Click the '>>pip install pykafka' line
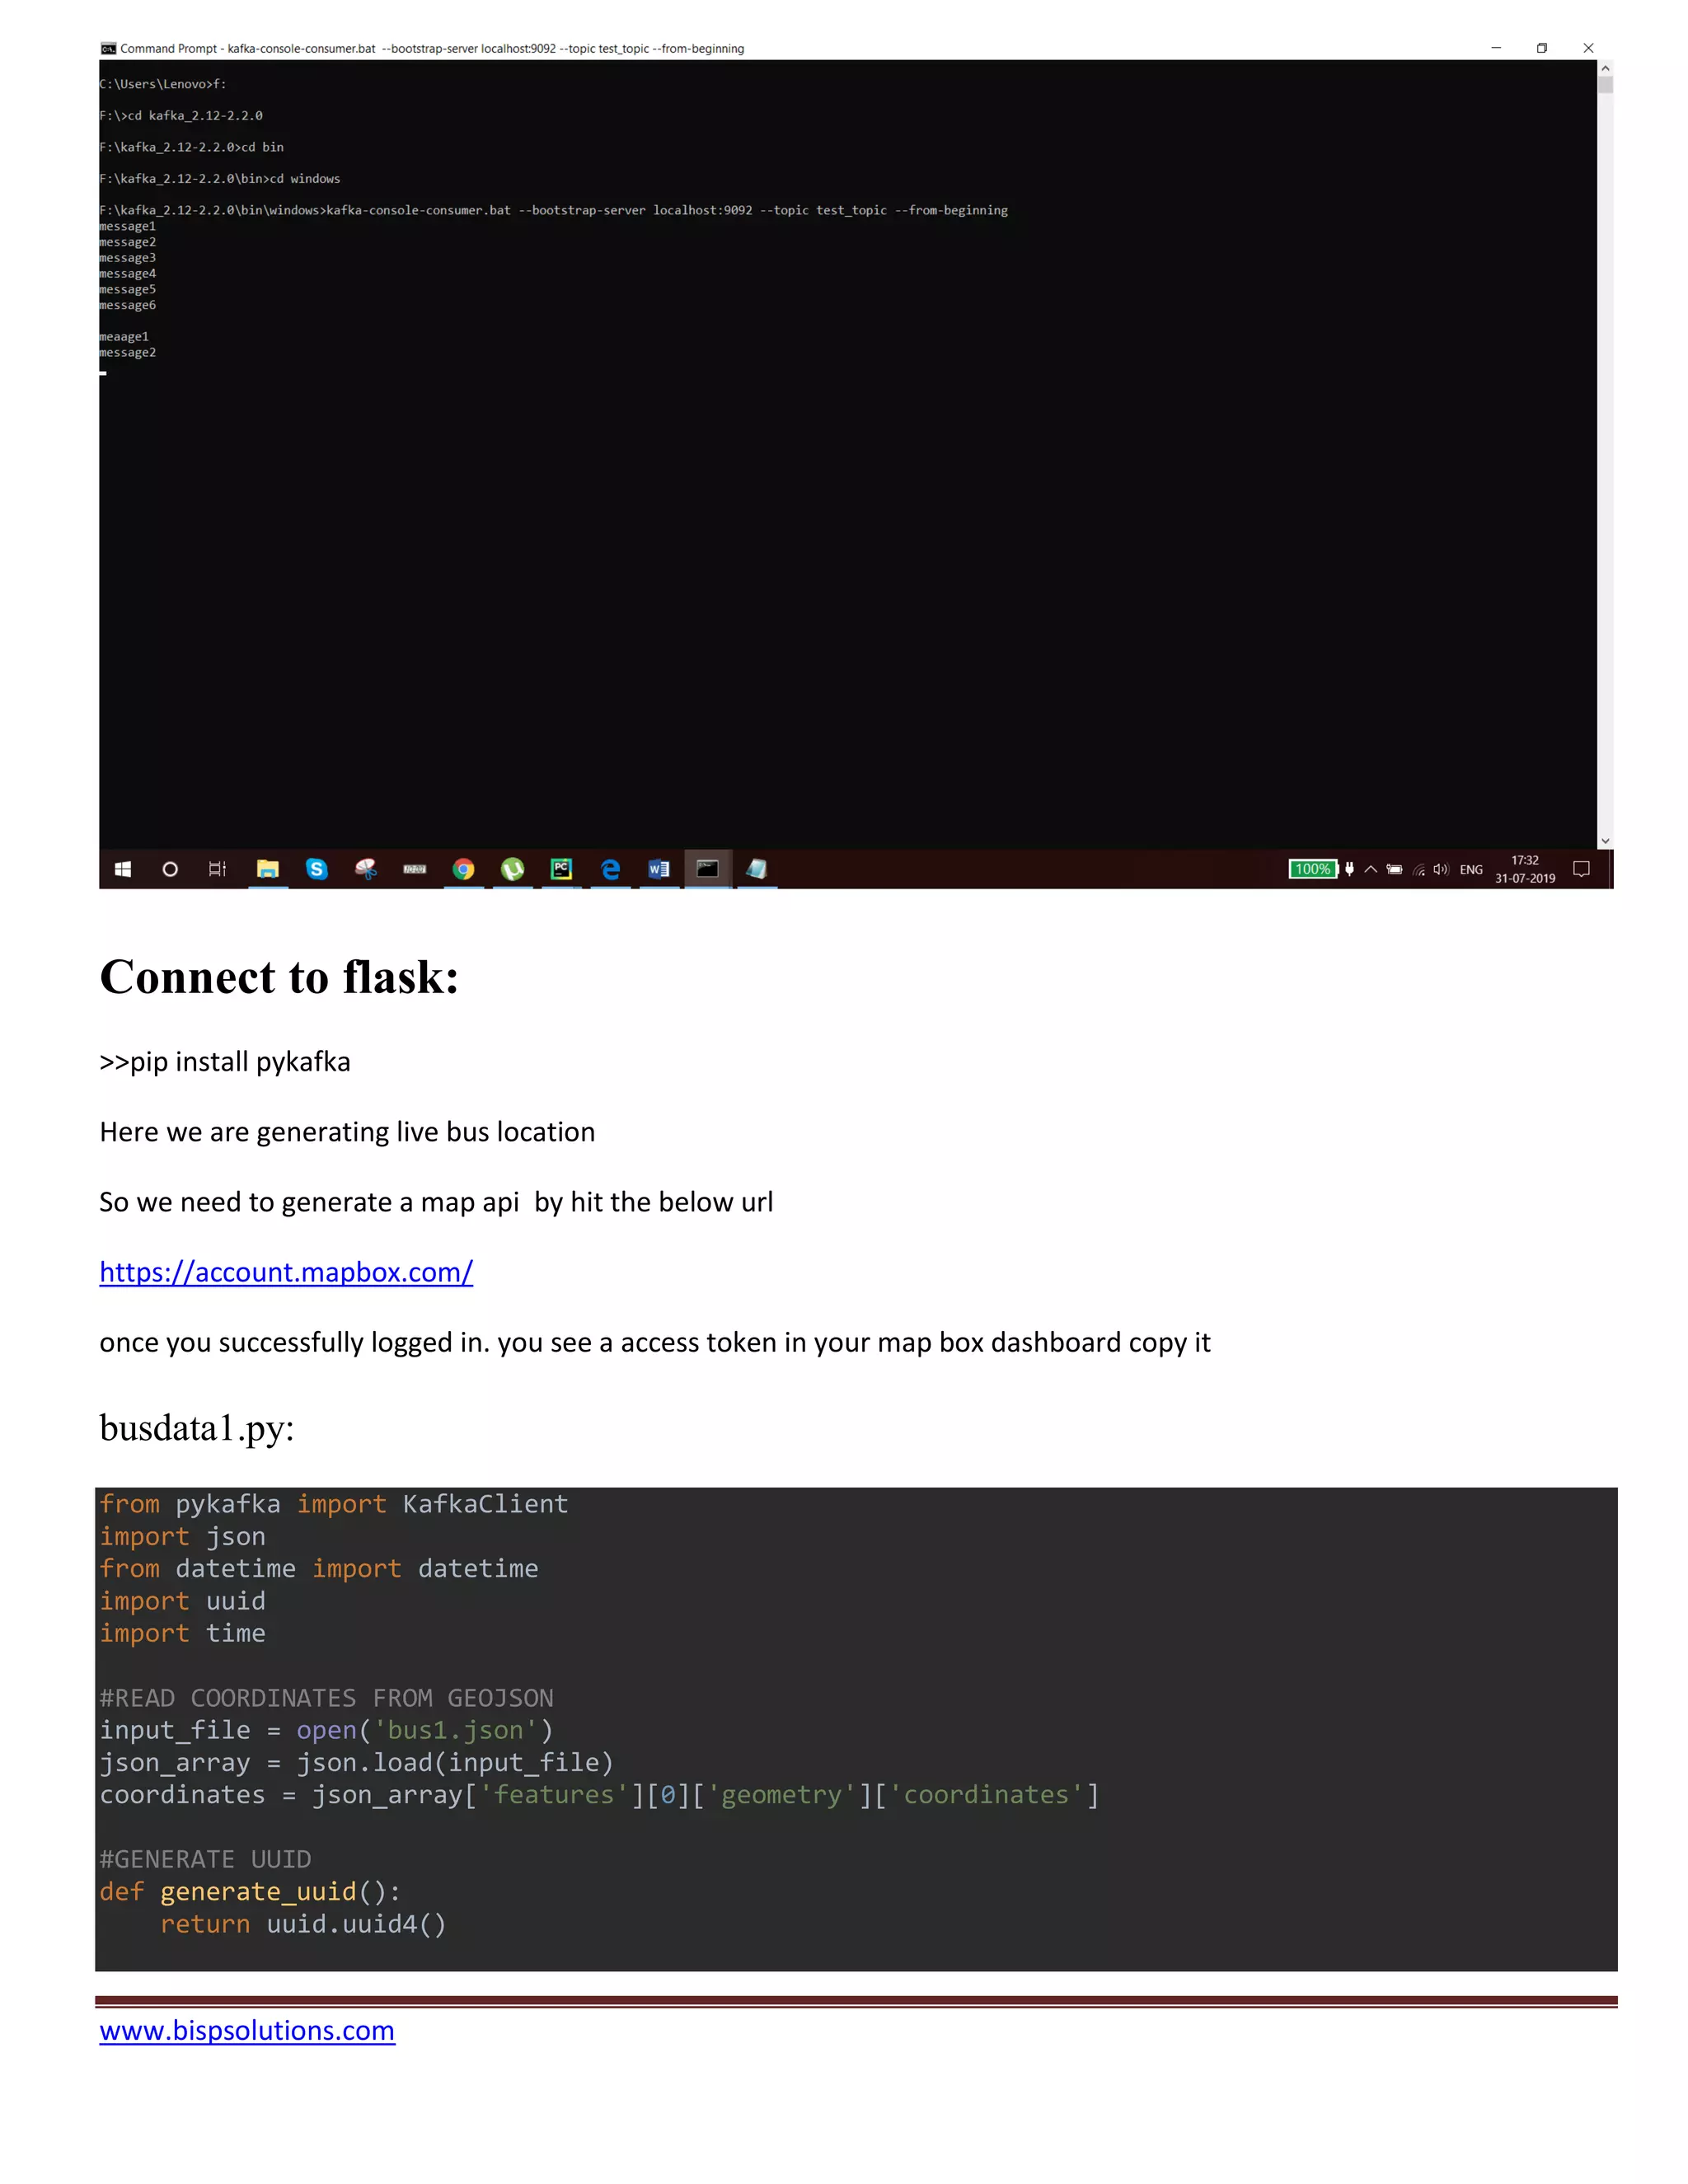1688x2184 pixels. click(x=225, y=1062)
